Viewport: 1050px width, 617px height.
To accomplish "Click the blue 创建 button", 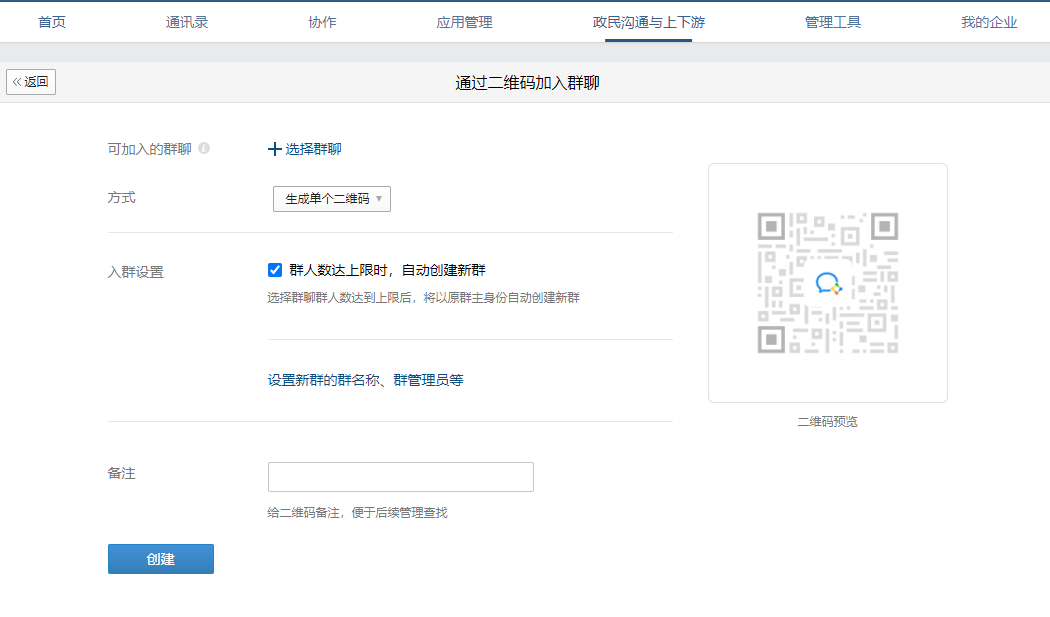I will coord(161,559).
